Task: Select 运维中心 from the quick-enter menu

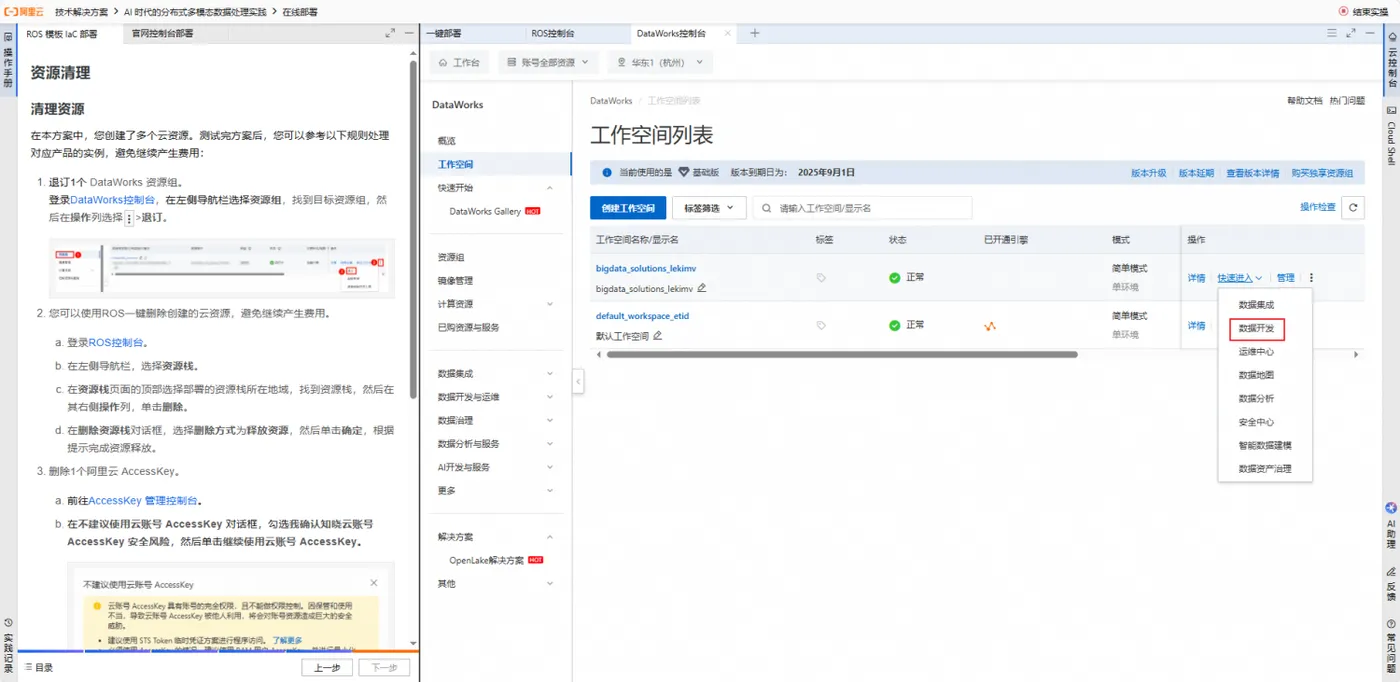Action: pyautogui.click(x=1256, y=352)
